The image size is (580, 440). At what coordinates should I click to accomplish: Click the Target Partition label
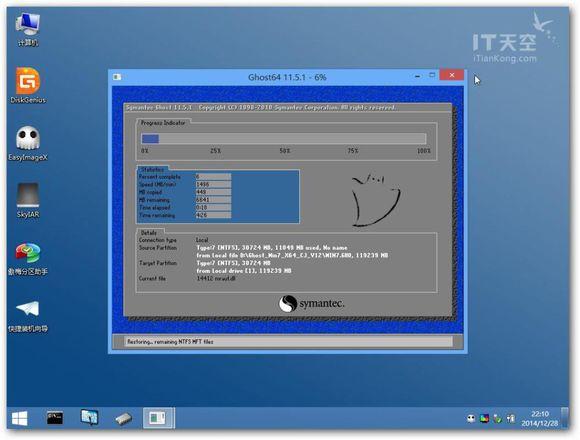click(158, 263)
